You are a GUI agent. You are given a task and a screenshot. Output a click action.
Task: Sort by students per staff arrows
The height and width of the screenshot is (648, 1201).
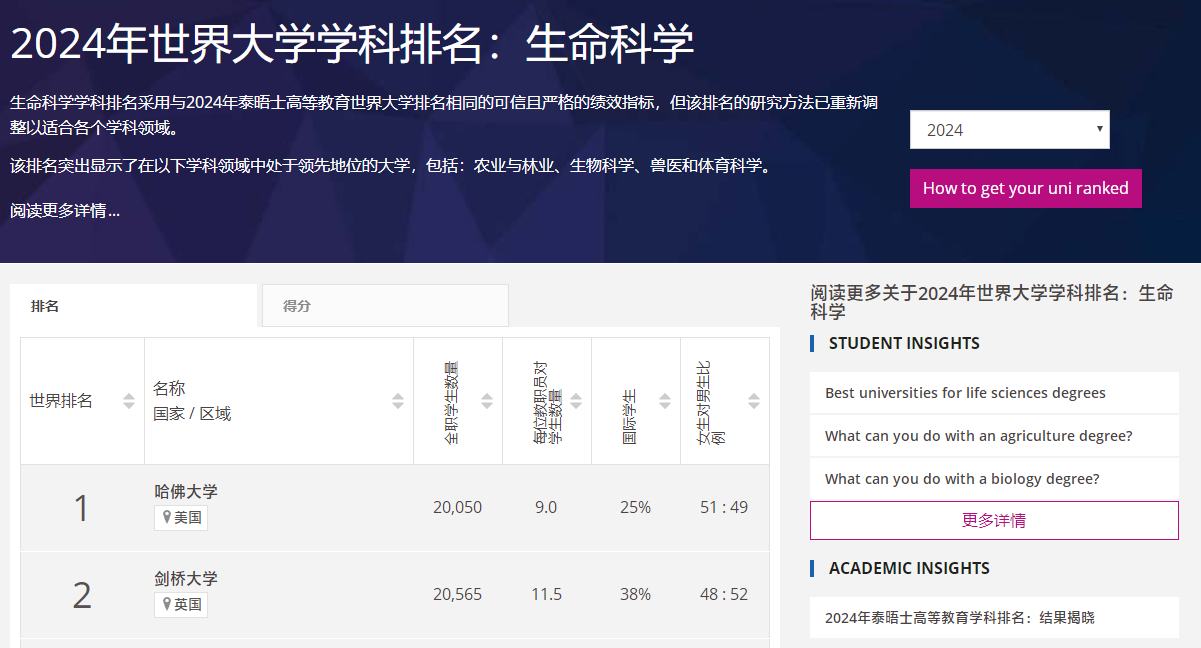pos(576,401)
